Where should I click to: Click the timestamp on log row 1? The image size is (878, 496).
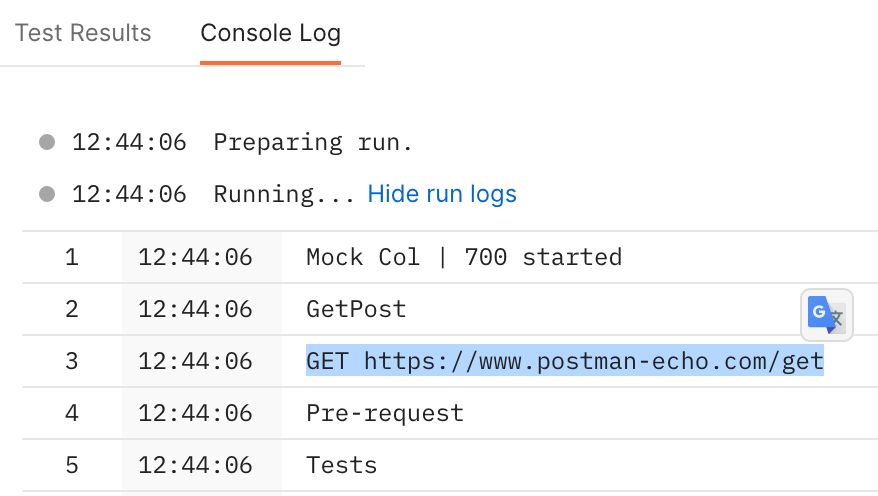coord(195,258)
